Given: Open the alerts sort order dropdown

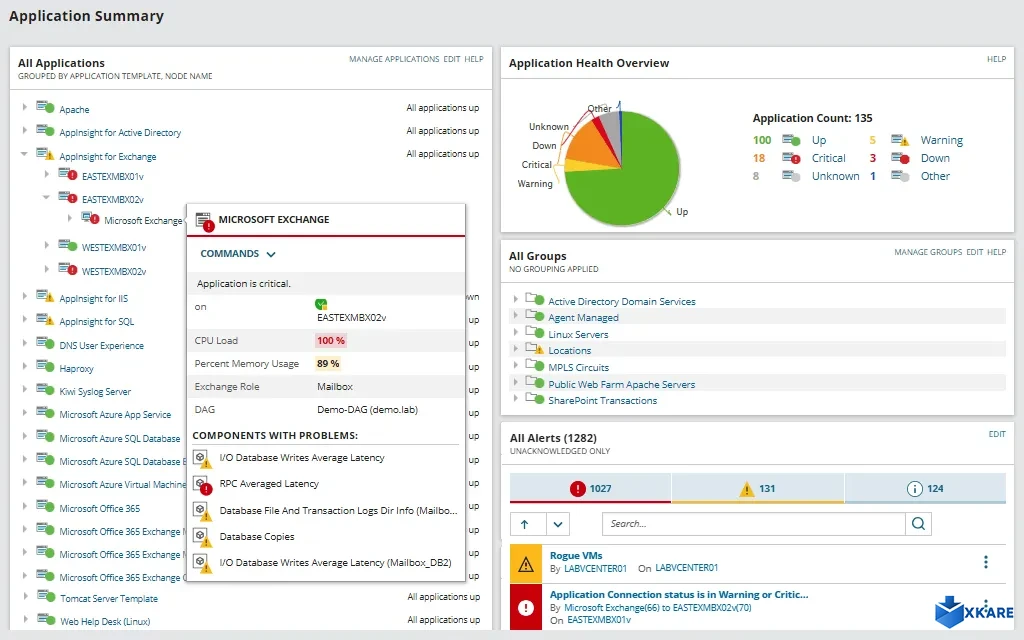Looking at the screenshot, I should (x=558, y=524).
